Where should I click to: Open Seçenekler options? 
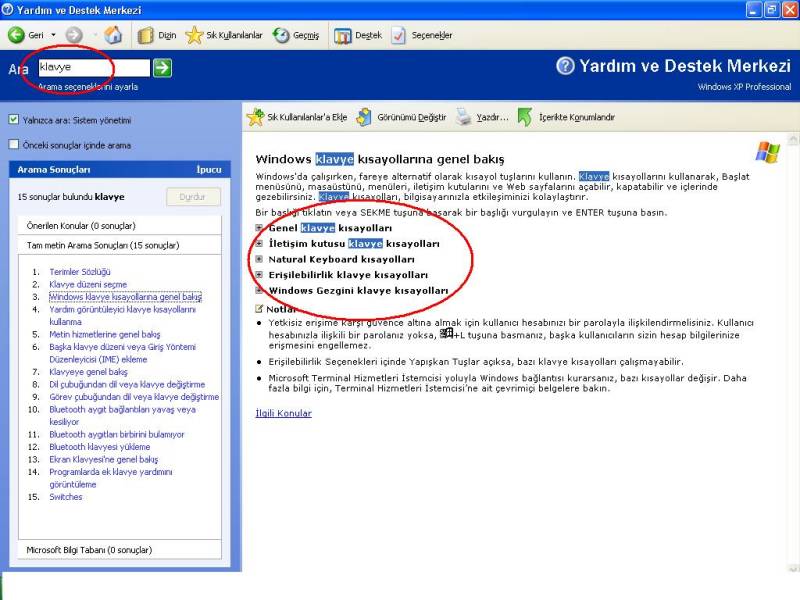pos(421,35)
